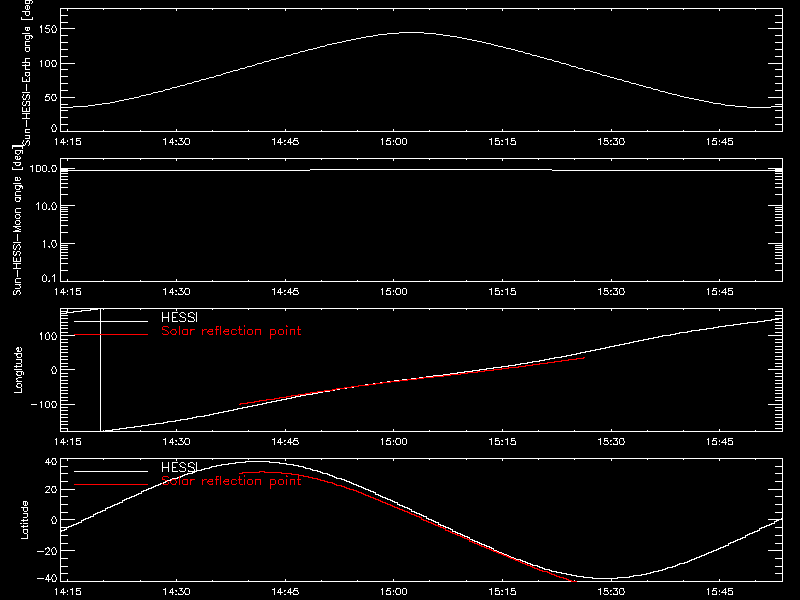Click 15:00 label under the Earth angle plot
Viewport: 800px width, 600px height.
[393, 142]
